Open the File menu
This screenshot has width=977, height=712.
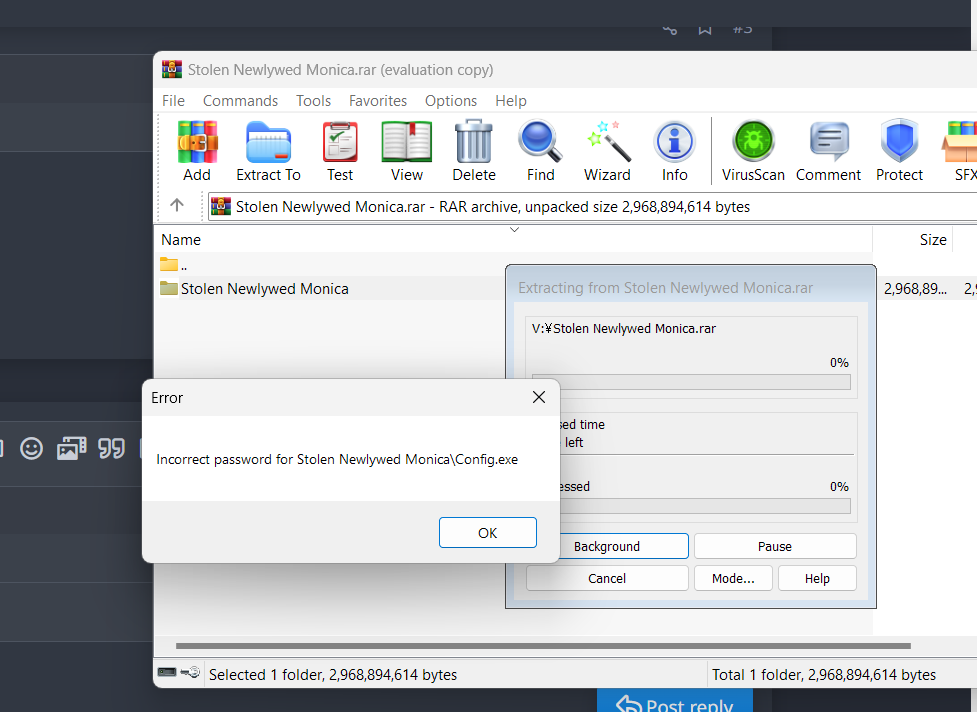coord(173,101)
